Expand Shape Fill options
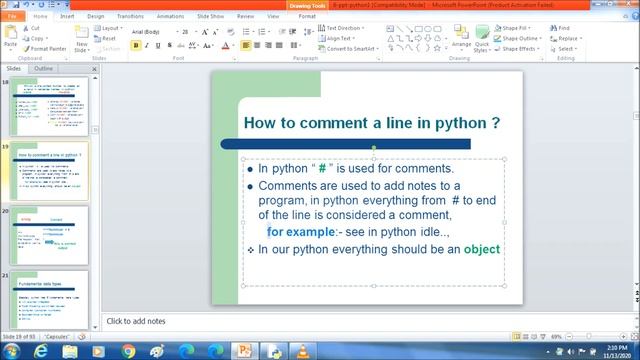640x360 pixels. point(513,28)
